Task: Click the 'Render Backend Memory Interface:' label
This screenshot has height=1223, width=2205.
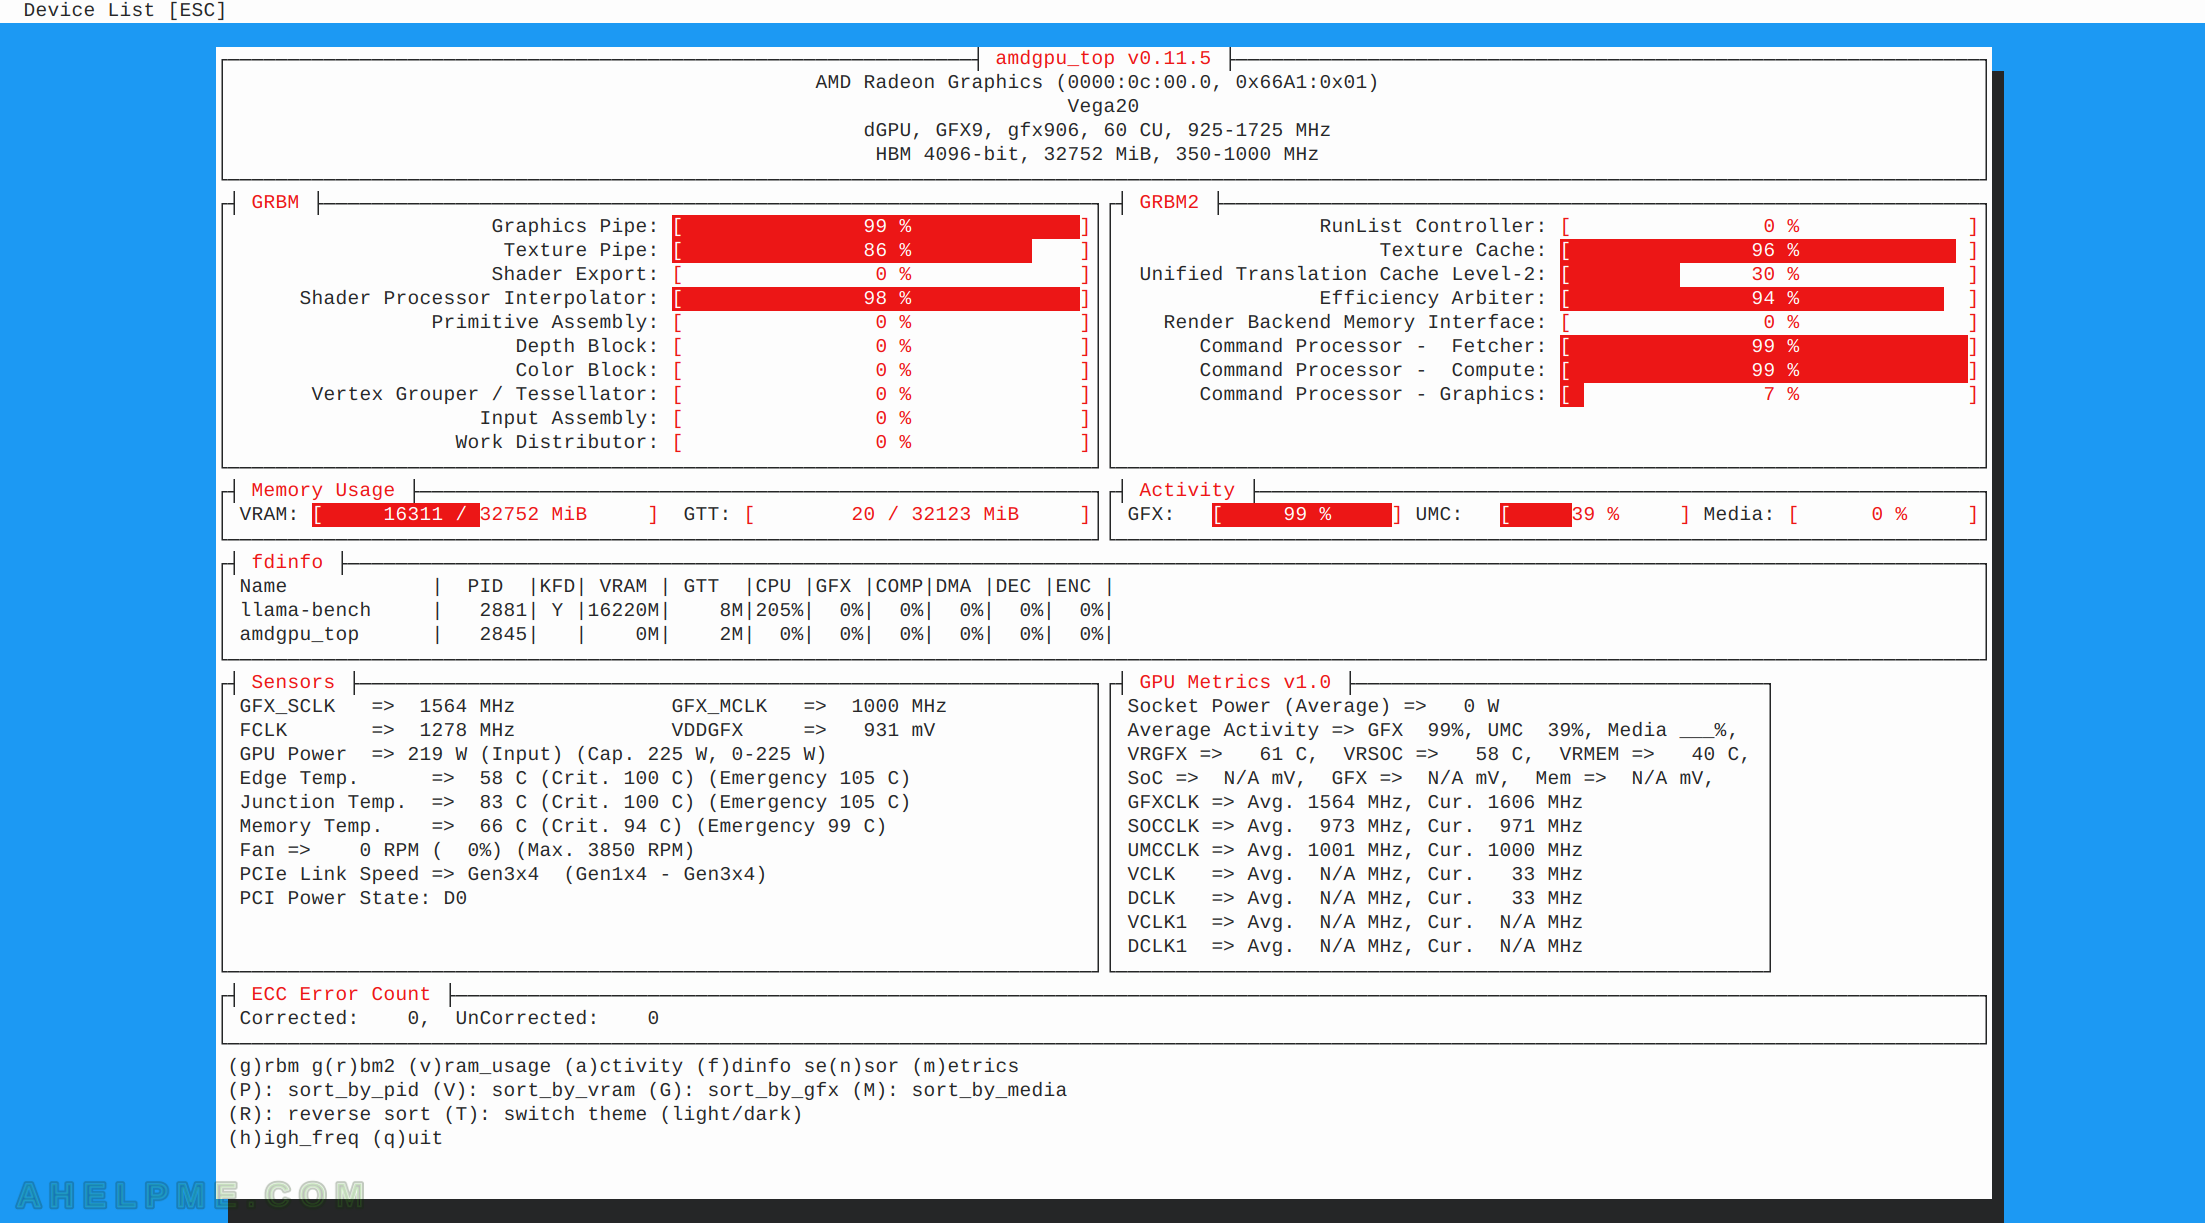Action: [1354, 322]
